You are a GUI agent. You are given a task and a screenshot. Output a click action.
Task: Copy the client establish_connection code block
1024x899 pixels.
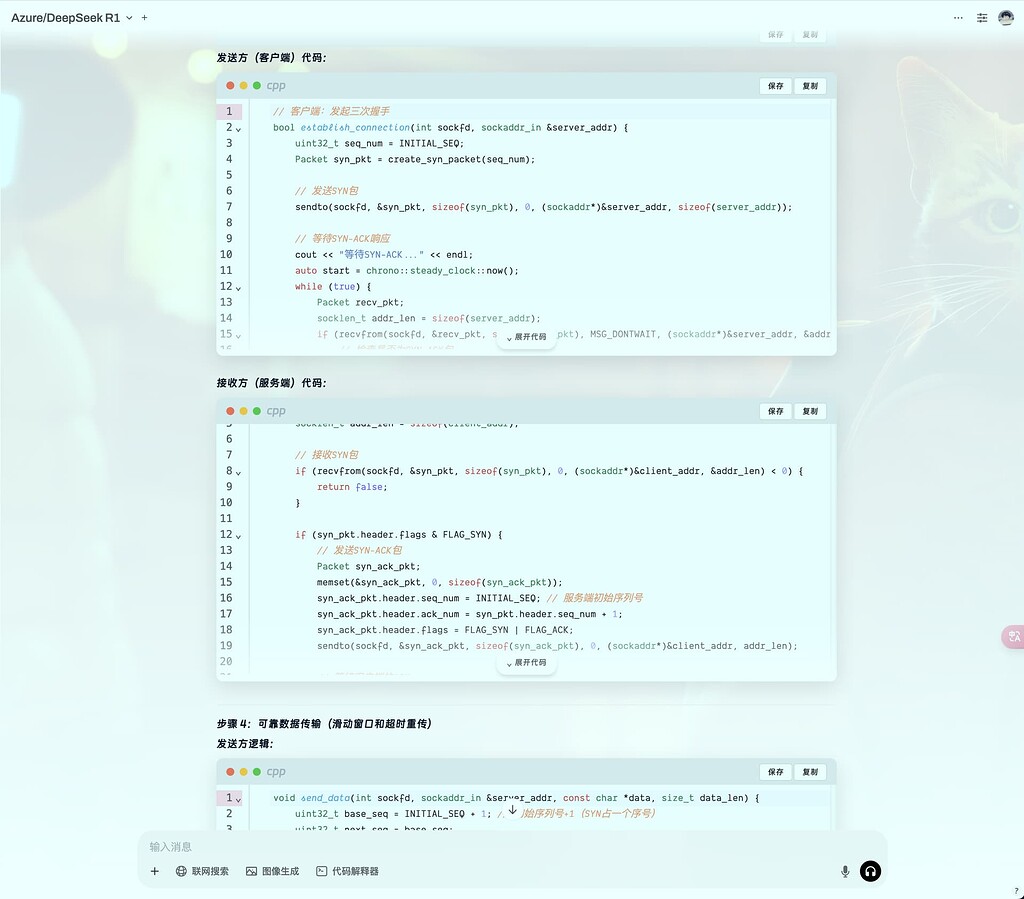[x=810, y=86]
